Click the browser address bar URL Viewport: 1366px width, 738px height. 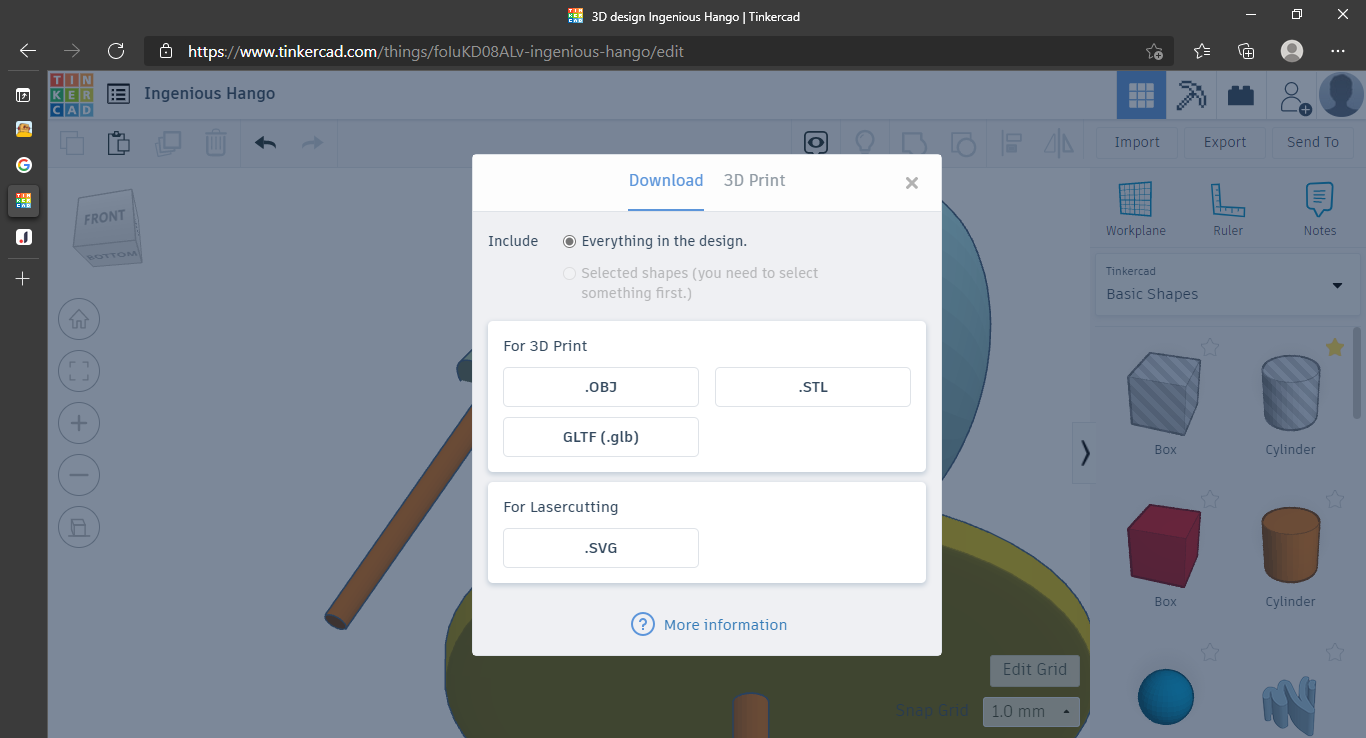[x=436, y=51]
